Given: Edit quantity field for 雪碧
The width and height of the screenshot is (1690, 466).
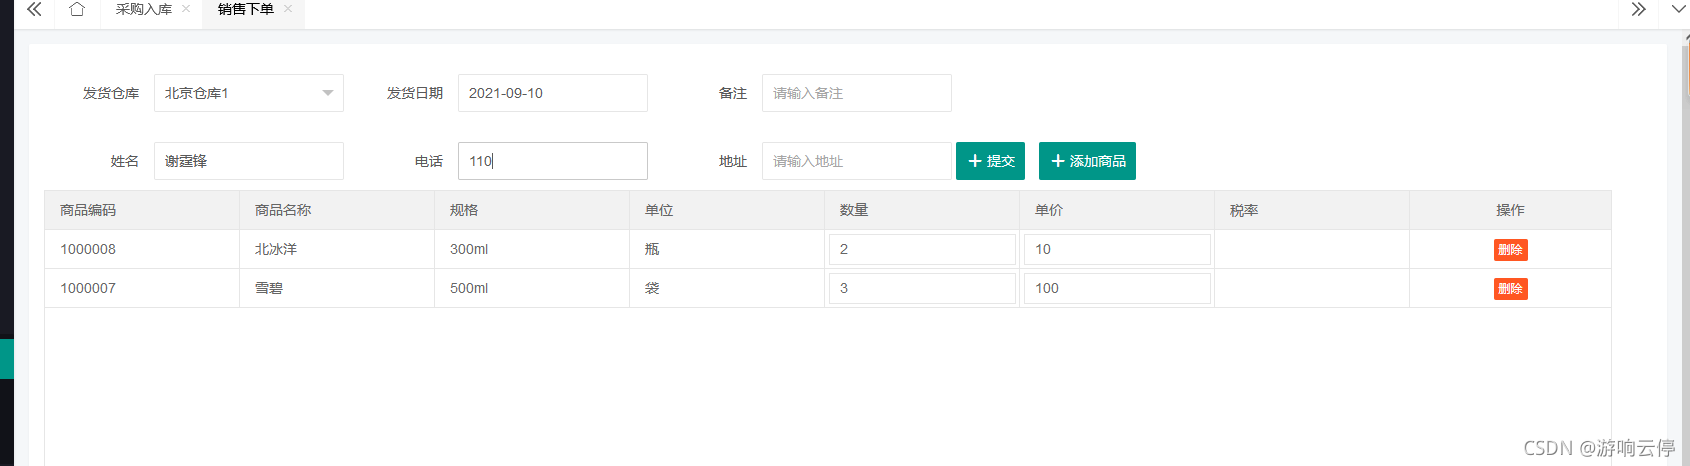Looking at the screenshot, I should tap(922, 289).
